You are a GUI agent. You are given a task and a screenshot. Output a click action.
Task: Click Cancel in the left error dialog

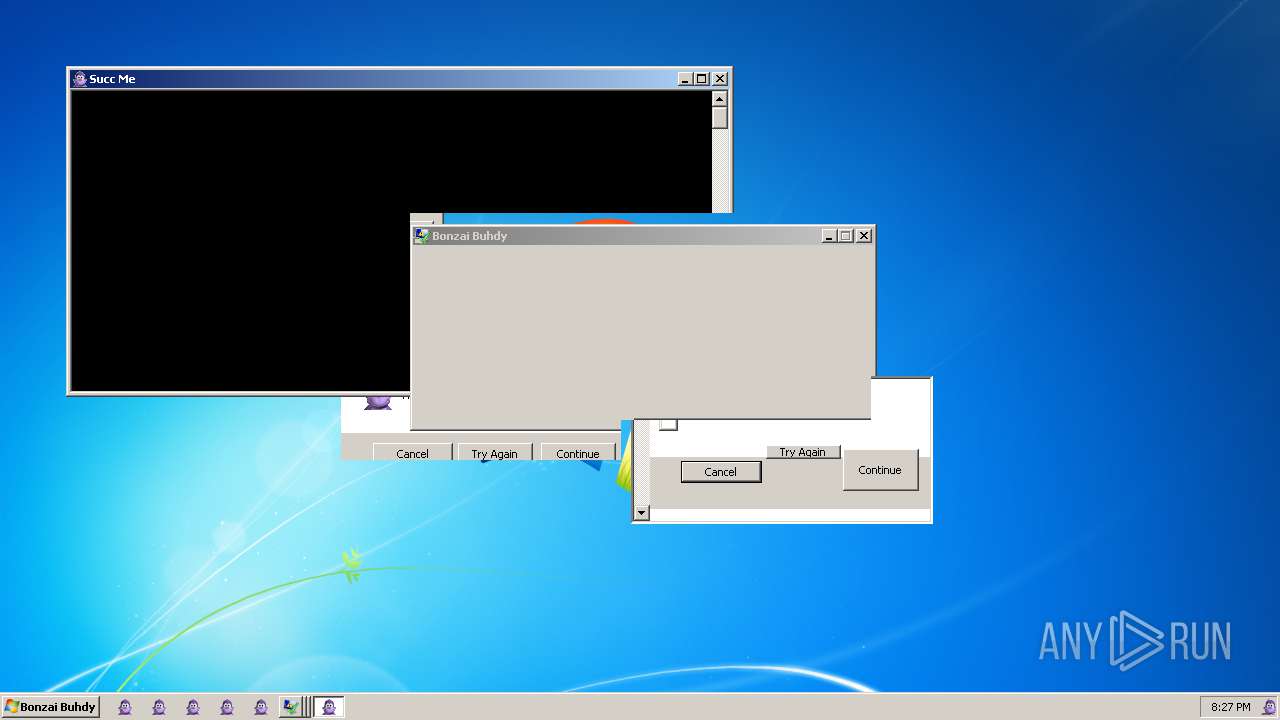coord(412,453)
